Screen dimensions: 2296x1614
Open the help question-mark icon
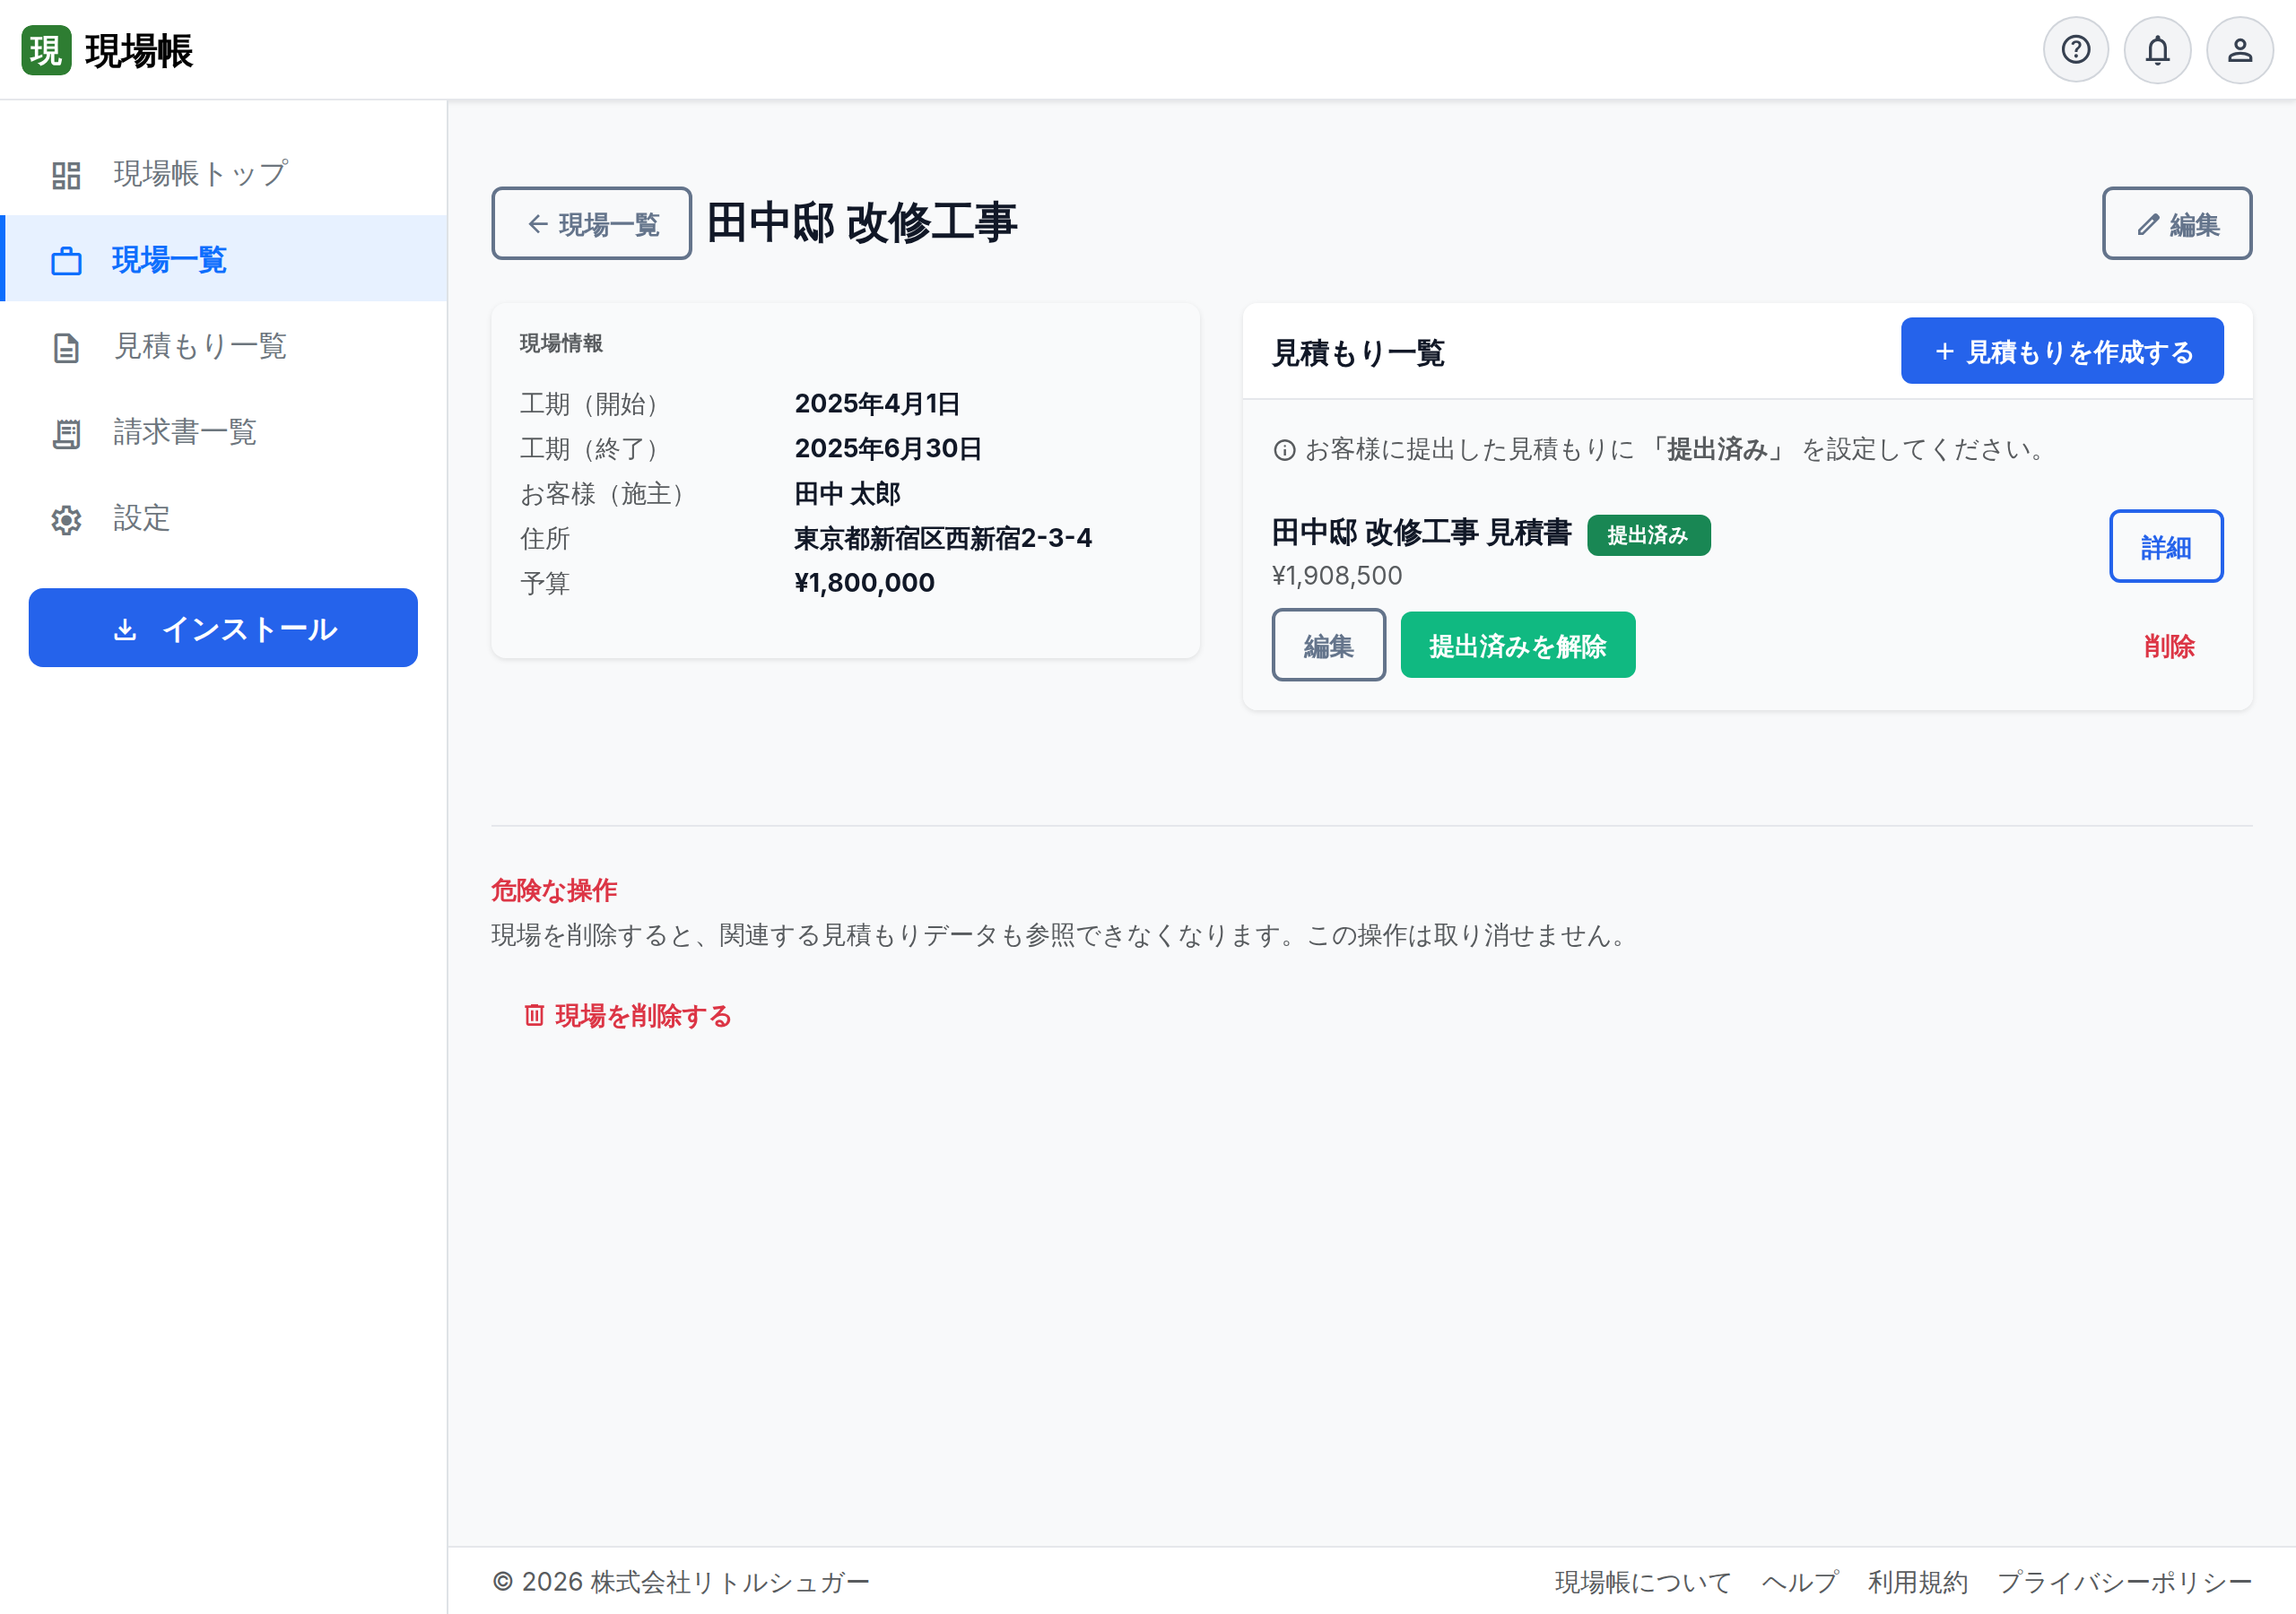(2076, 50)
